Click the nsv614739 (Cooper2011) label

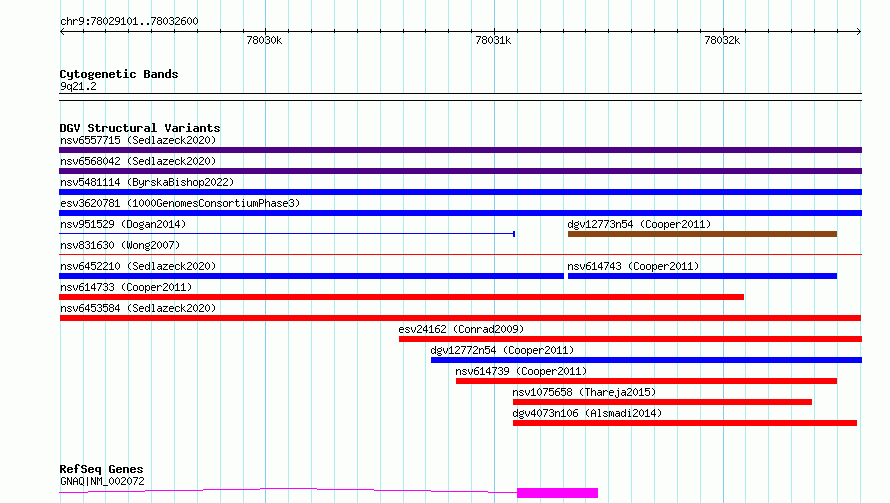[x=521, y=371]
